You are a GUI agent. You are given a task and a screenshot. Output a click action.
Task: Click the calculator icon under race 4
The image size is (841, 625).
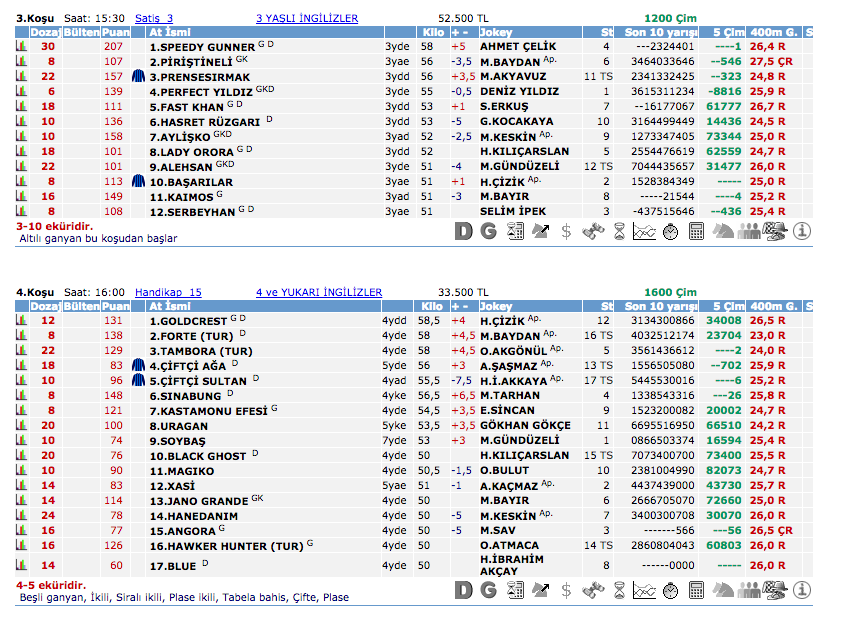click(697, 590)
